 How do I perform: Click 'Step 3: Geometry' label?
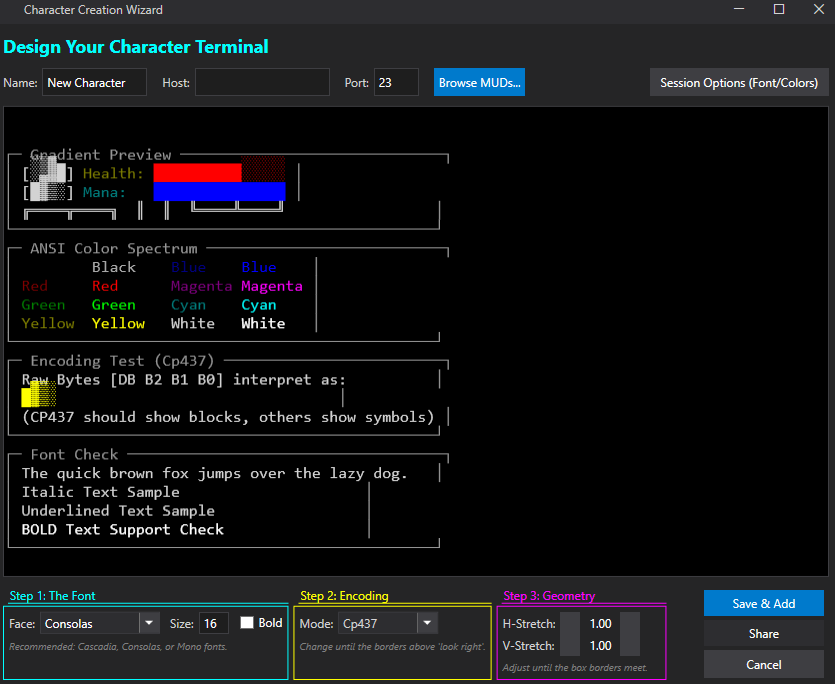coord(549,596)
